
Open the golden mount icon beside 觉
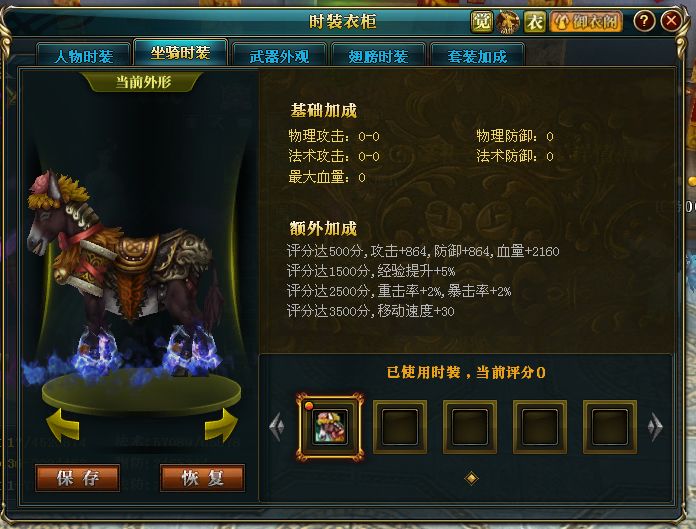(508, 22)
